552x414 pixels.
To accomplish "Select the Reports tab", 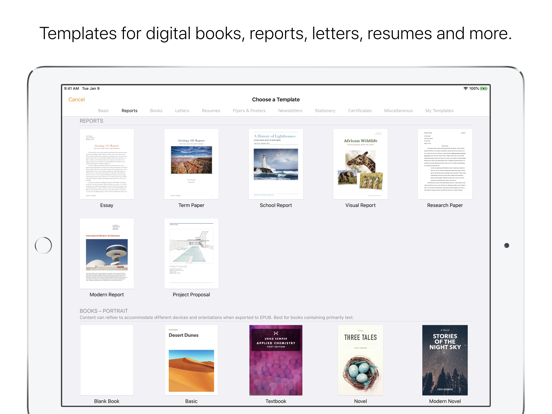I will 130,111.
